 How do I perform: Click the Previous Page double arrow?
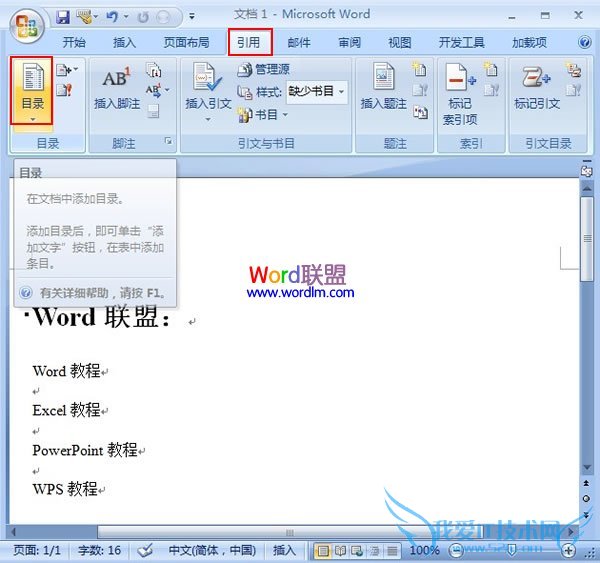tap(586, 483)
